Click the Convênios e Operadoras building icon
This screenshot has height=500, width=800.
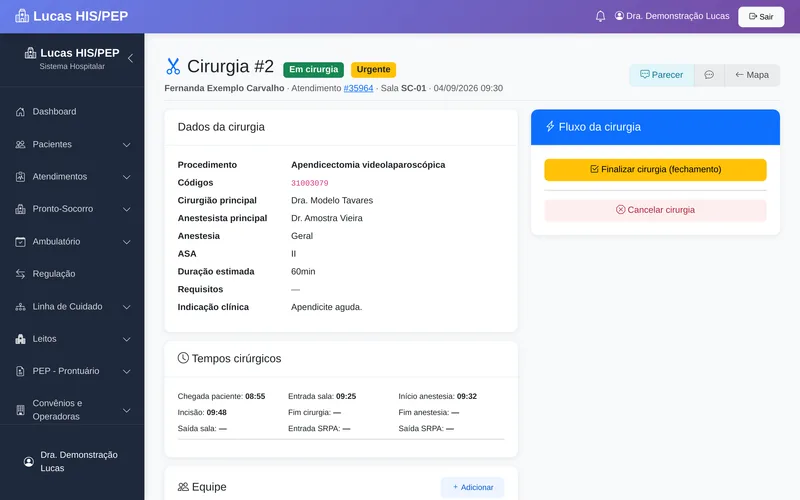[x=20, y=410]
